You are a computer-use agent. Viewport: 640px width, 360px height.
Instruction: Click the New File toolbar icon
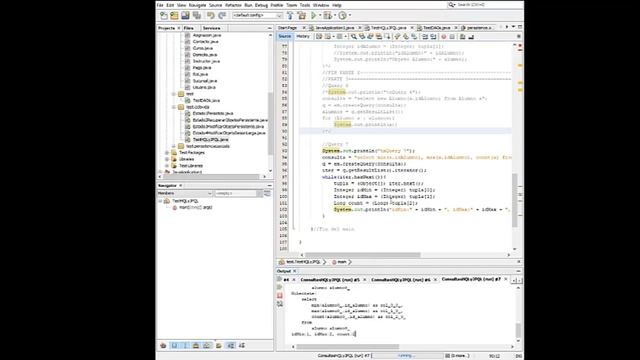point(164,16)
